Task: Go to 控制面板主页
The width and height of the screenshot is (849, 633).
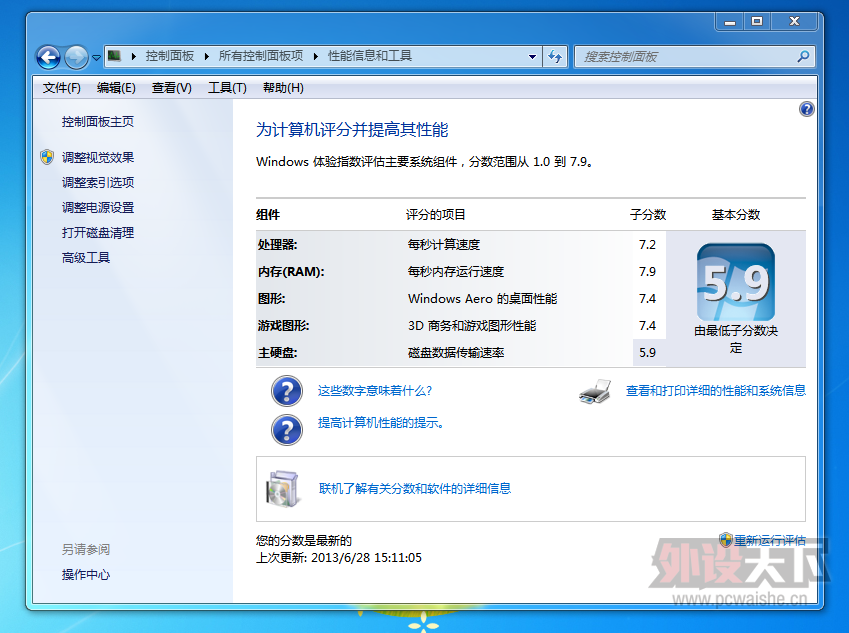Action: 97,122
